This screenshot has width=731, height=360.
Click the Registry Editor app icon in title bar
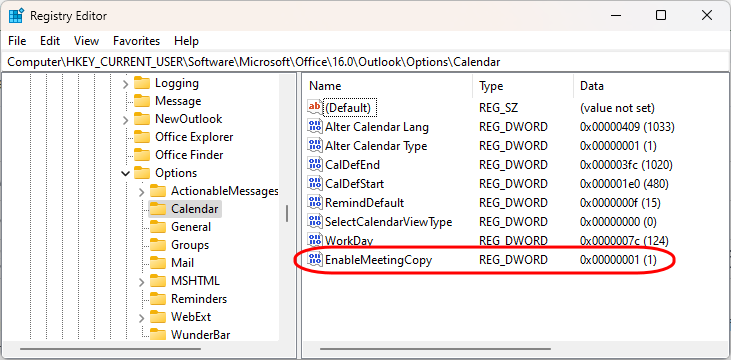[16, 15]
